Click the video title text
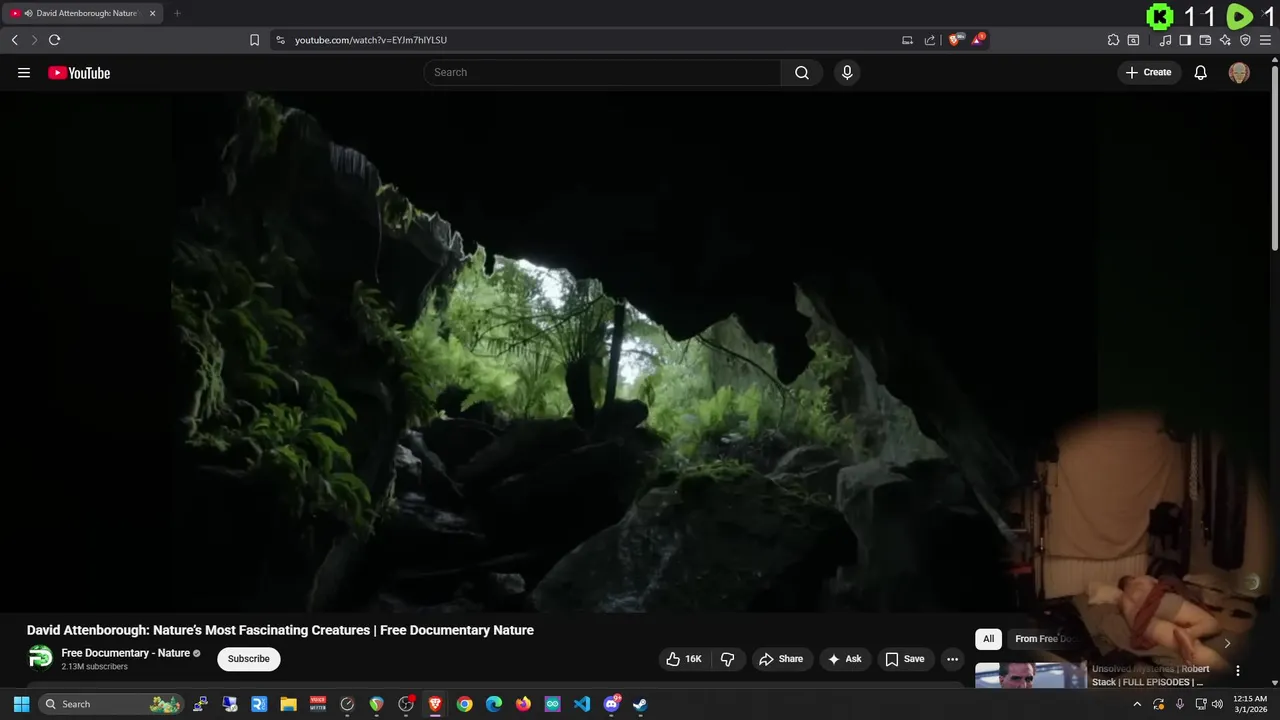Screen dimensions: 1280x720 pyautogui.click(x=280, y=630)
